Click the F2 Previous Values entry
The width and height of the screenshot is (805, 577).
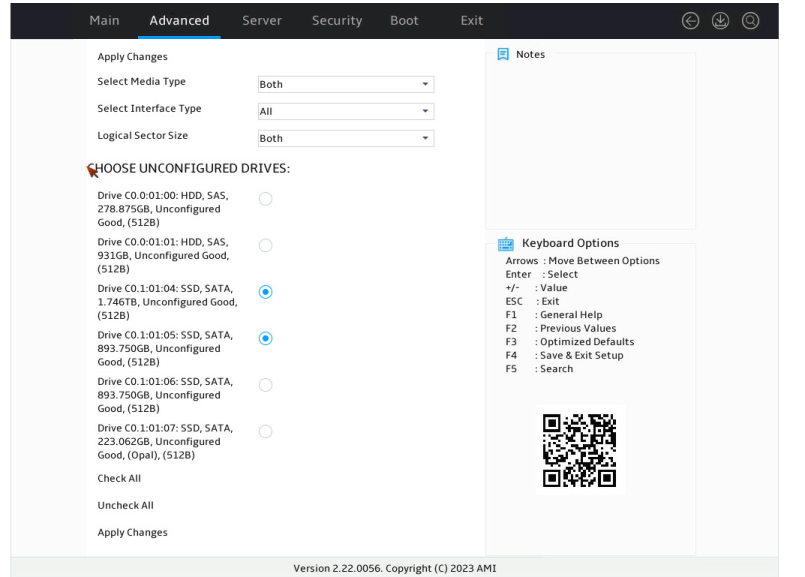point(561,329)
